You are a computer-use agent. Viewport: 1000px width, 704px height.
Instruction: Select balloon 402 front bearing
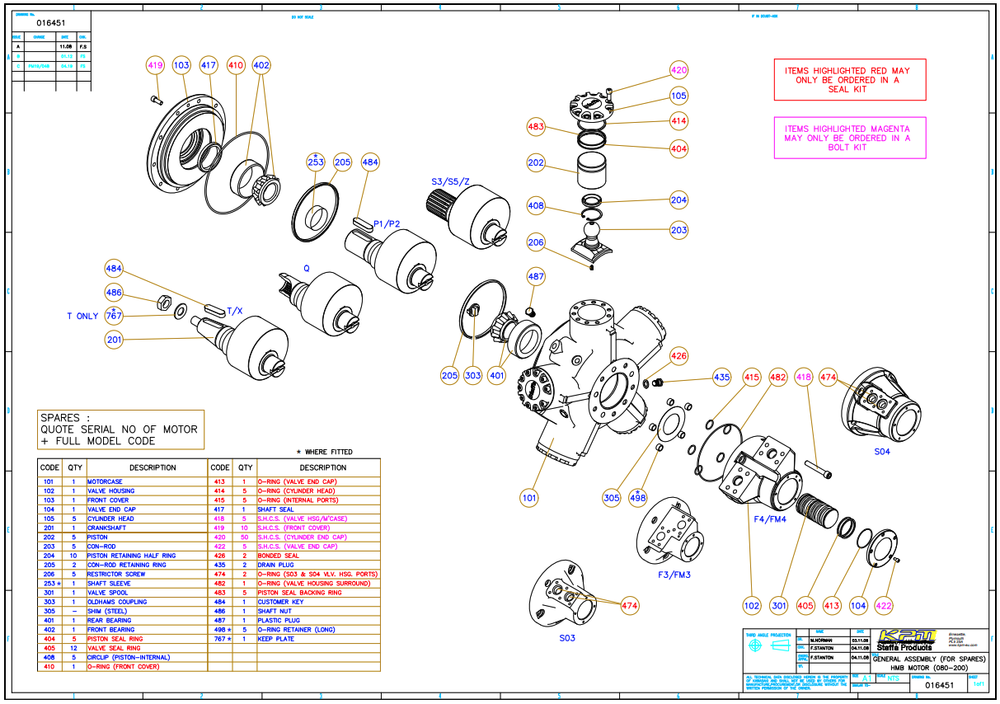(261, 65)
